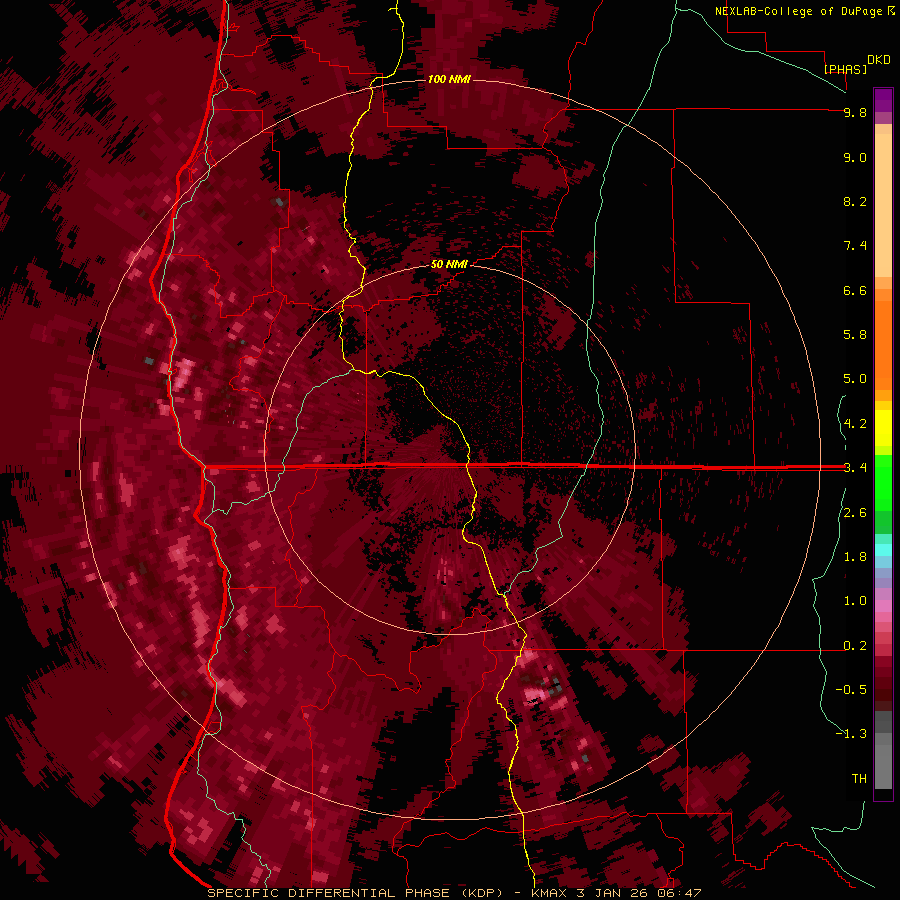Click the KMAX 3 JAN 26 06:47 timestamp
The height and width of the screenshot is (900, 900).
616,893
